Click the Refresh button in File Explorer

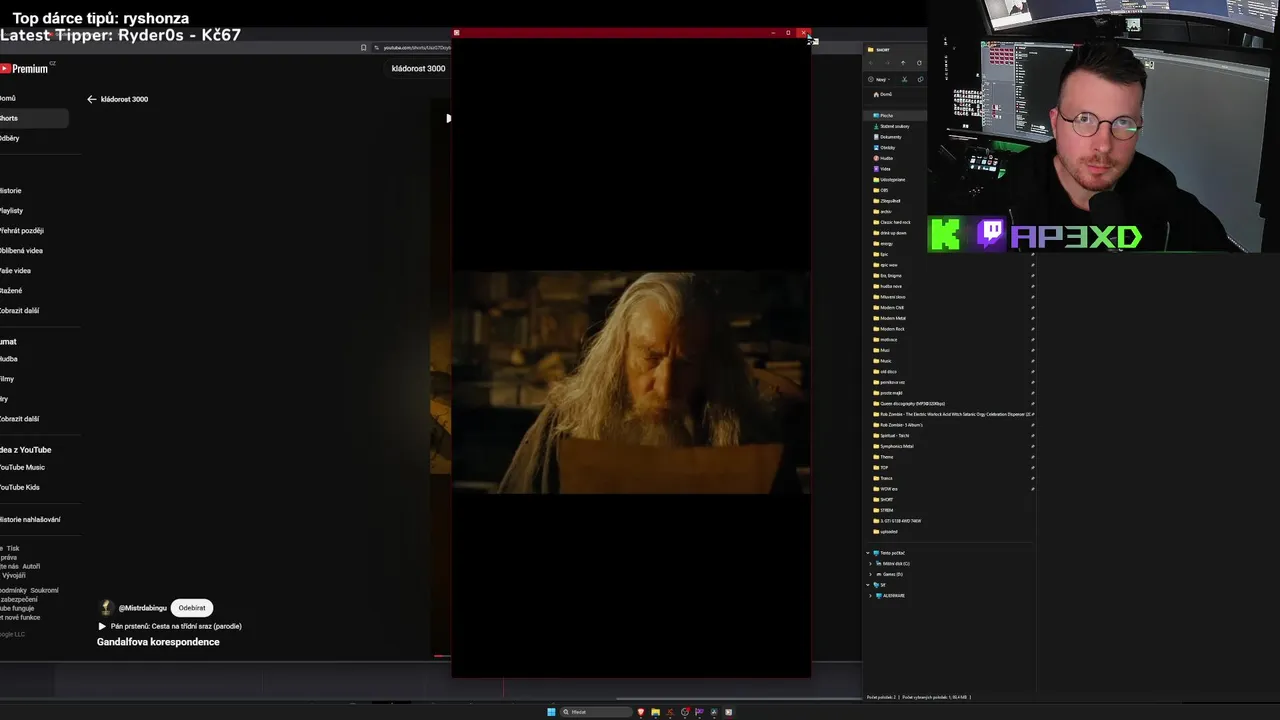tap(919, 63)
